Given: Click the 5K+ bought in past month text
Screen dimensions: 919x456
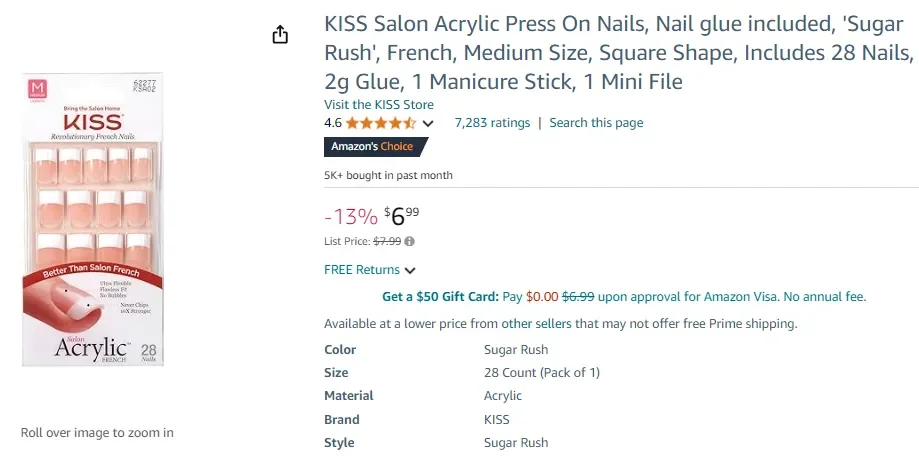Looking at the screenshot, I should pyautogui.click(x=388, y=175).
